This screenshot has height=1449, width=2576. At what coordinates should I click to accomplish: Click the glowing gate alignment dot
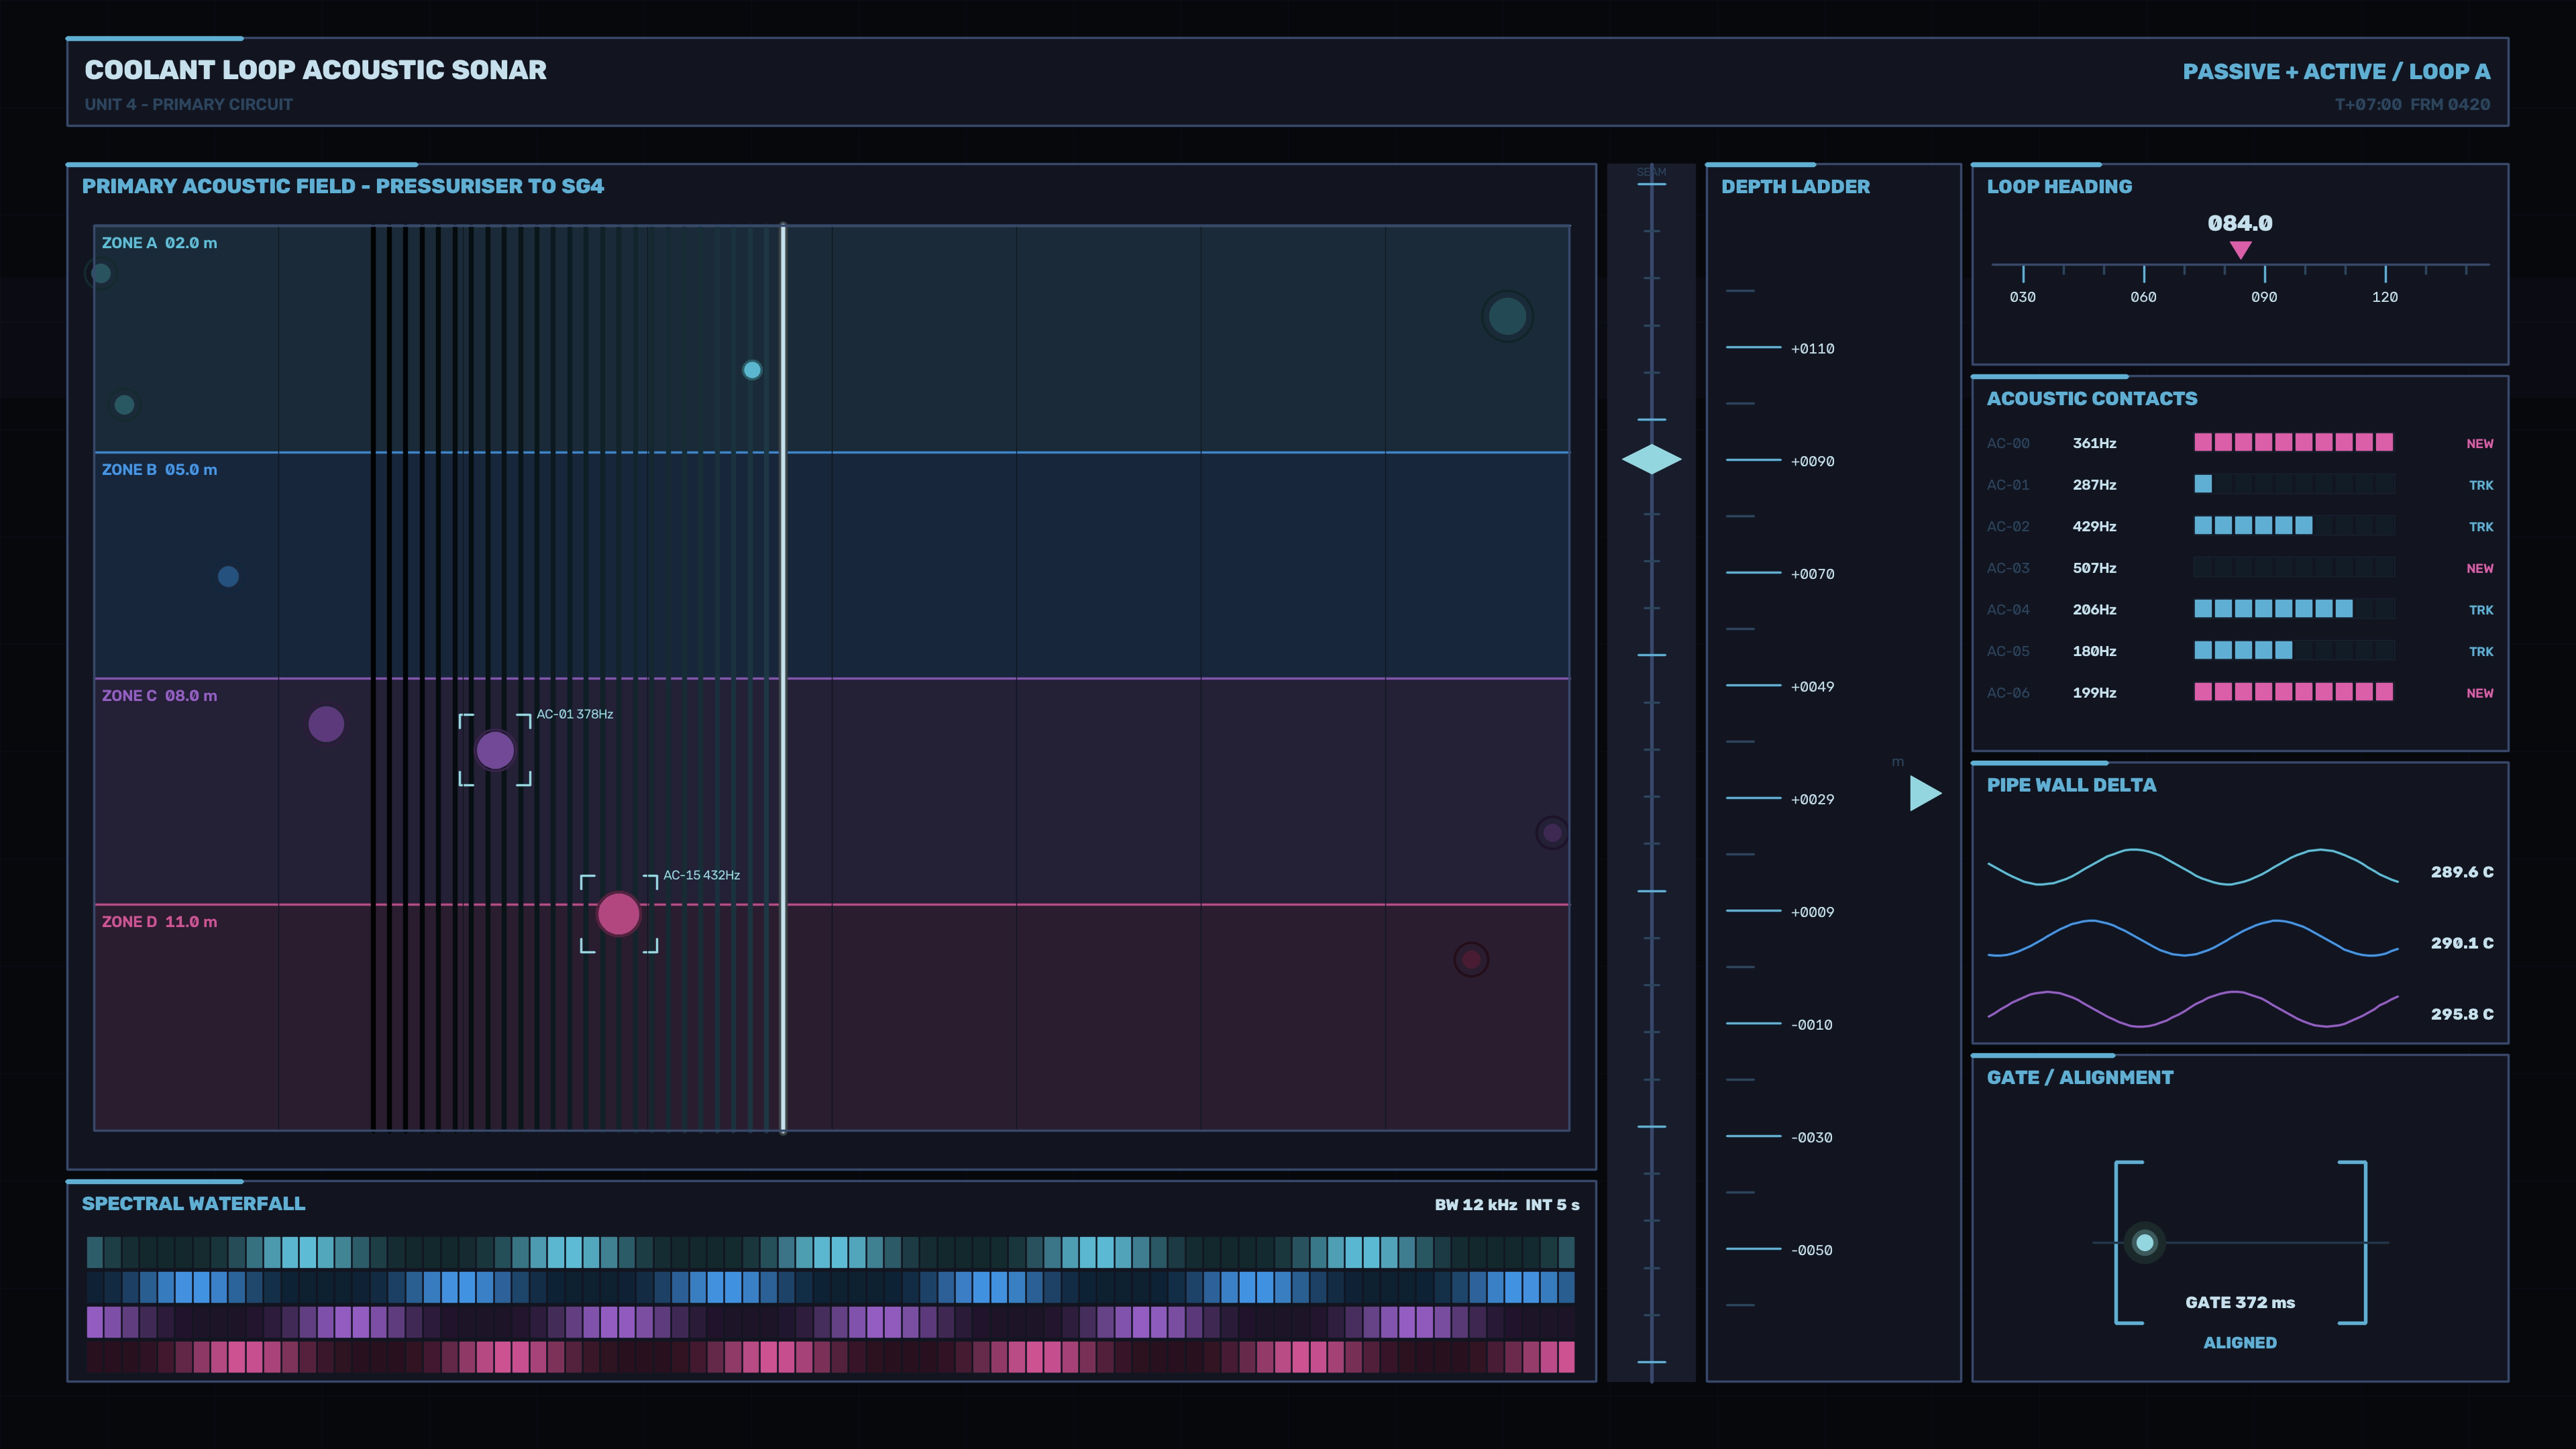click(x=2144, y=1242)
